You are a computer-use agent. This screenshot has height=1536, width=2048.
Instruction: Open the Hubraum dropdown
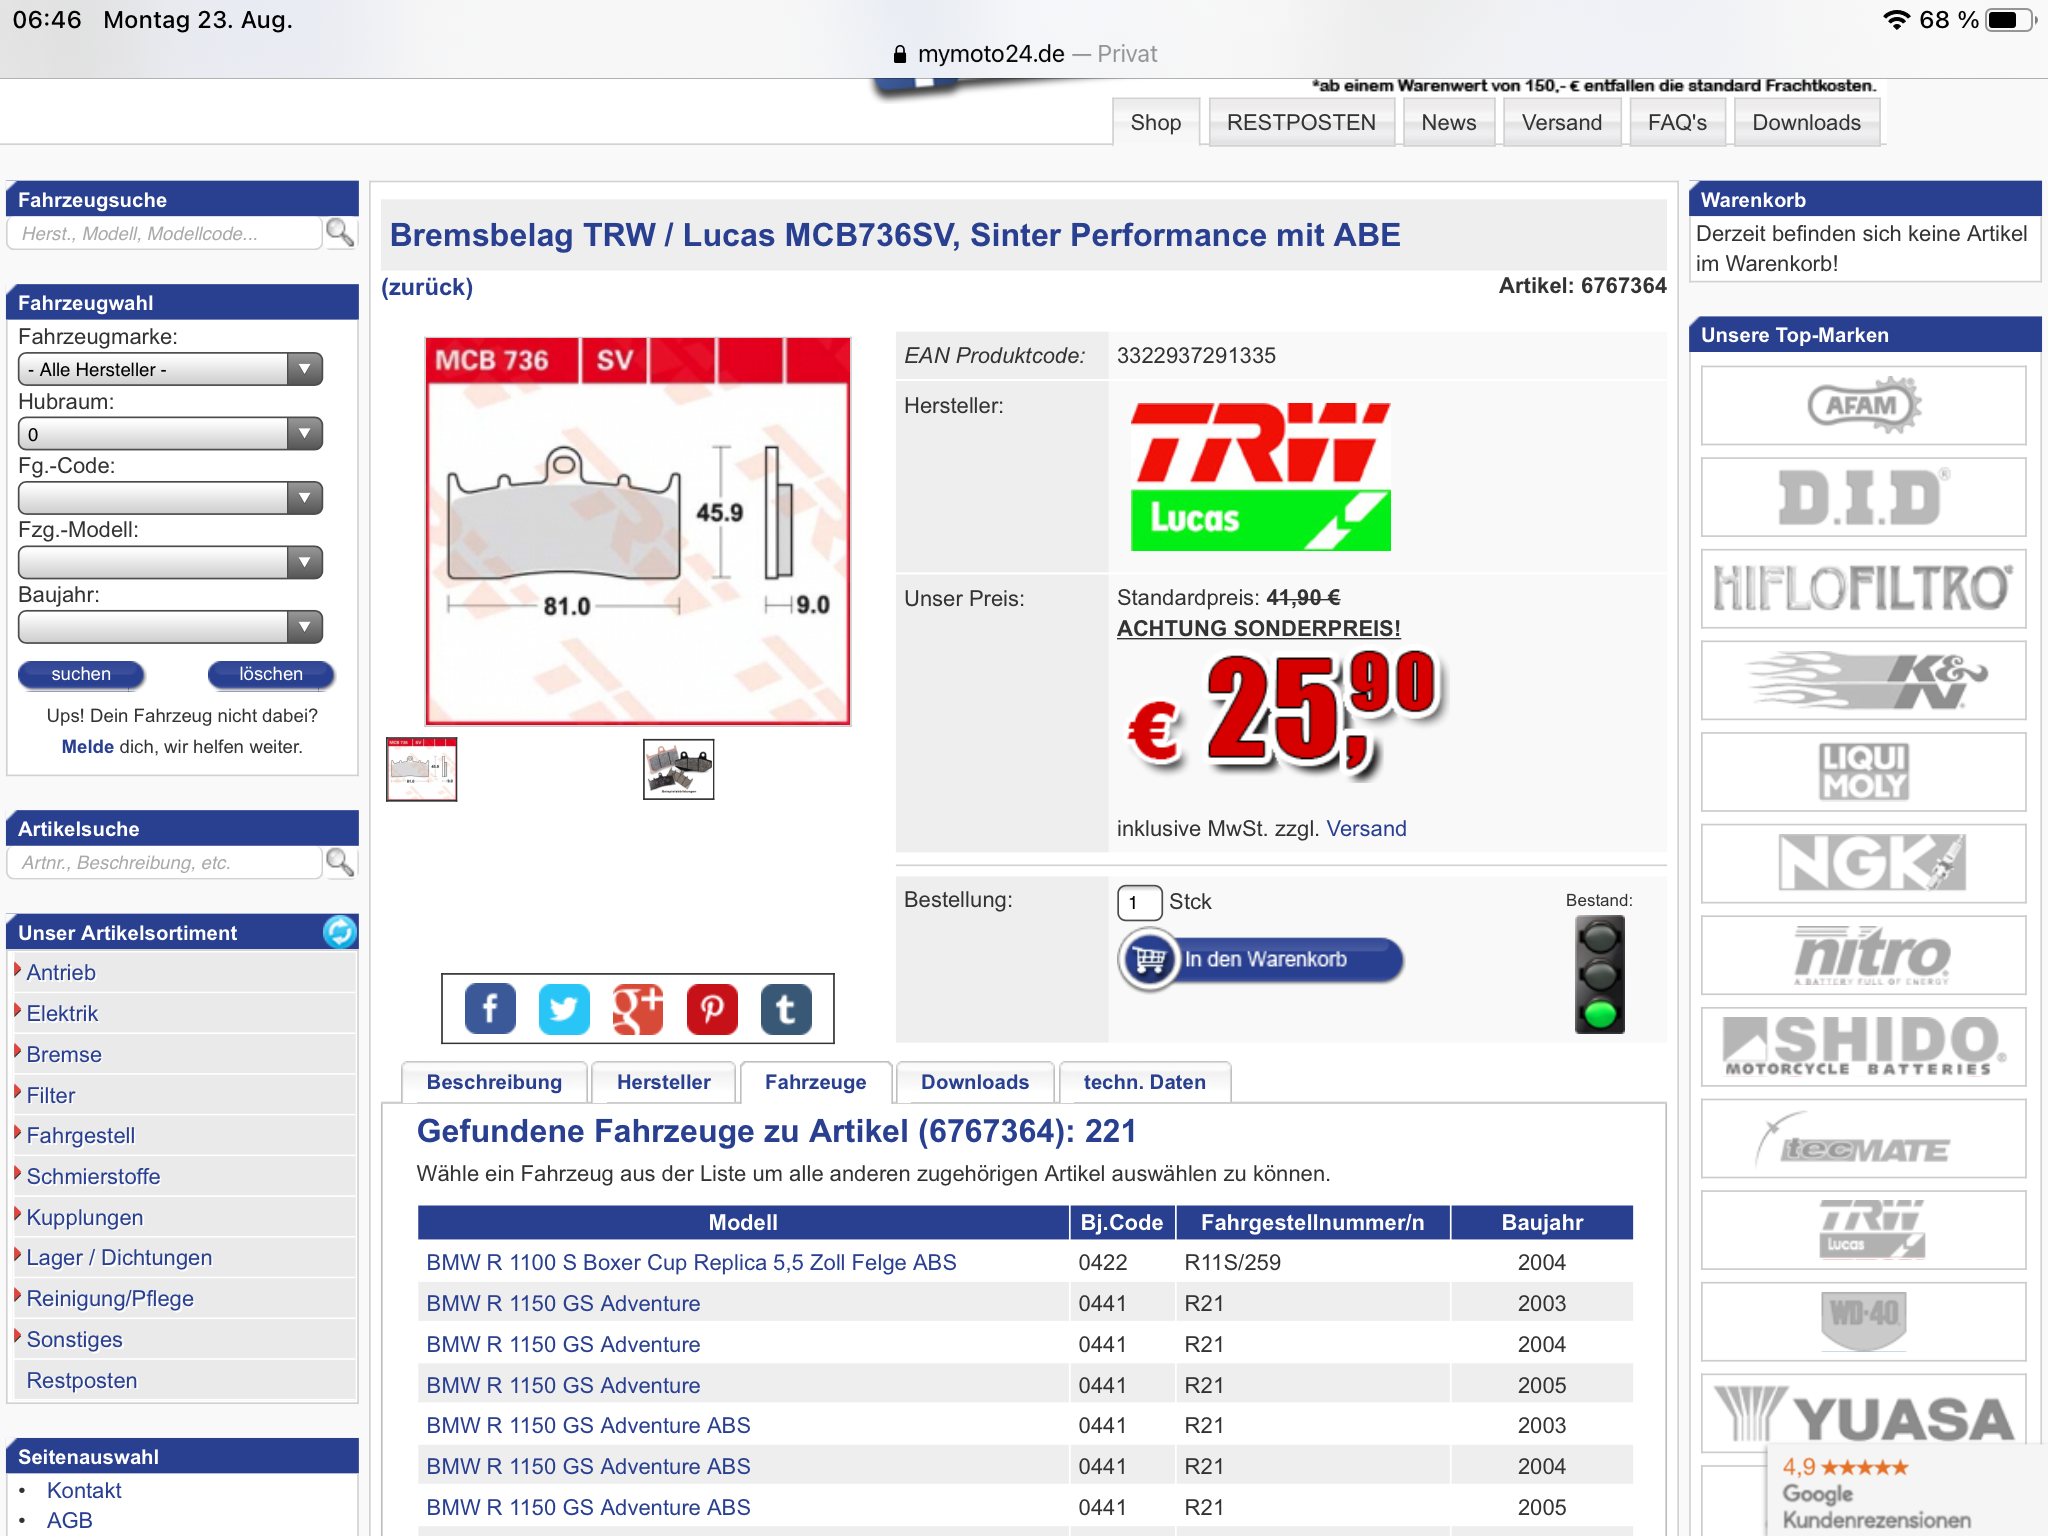click(x=170, y=434)
